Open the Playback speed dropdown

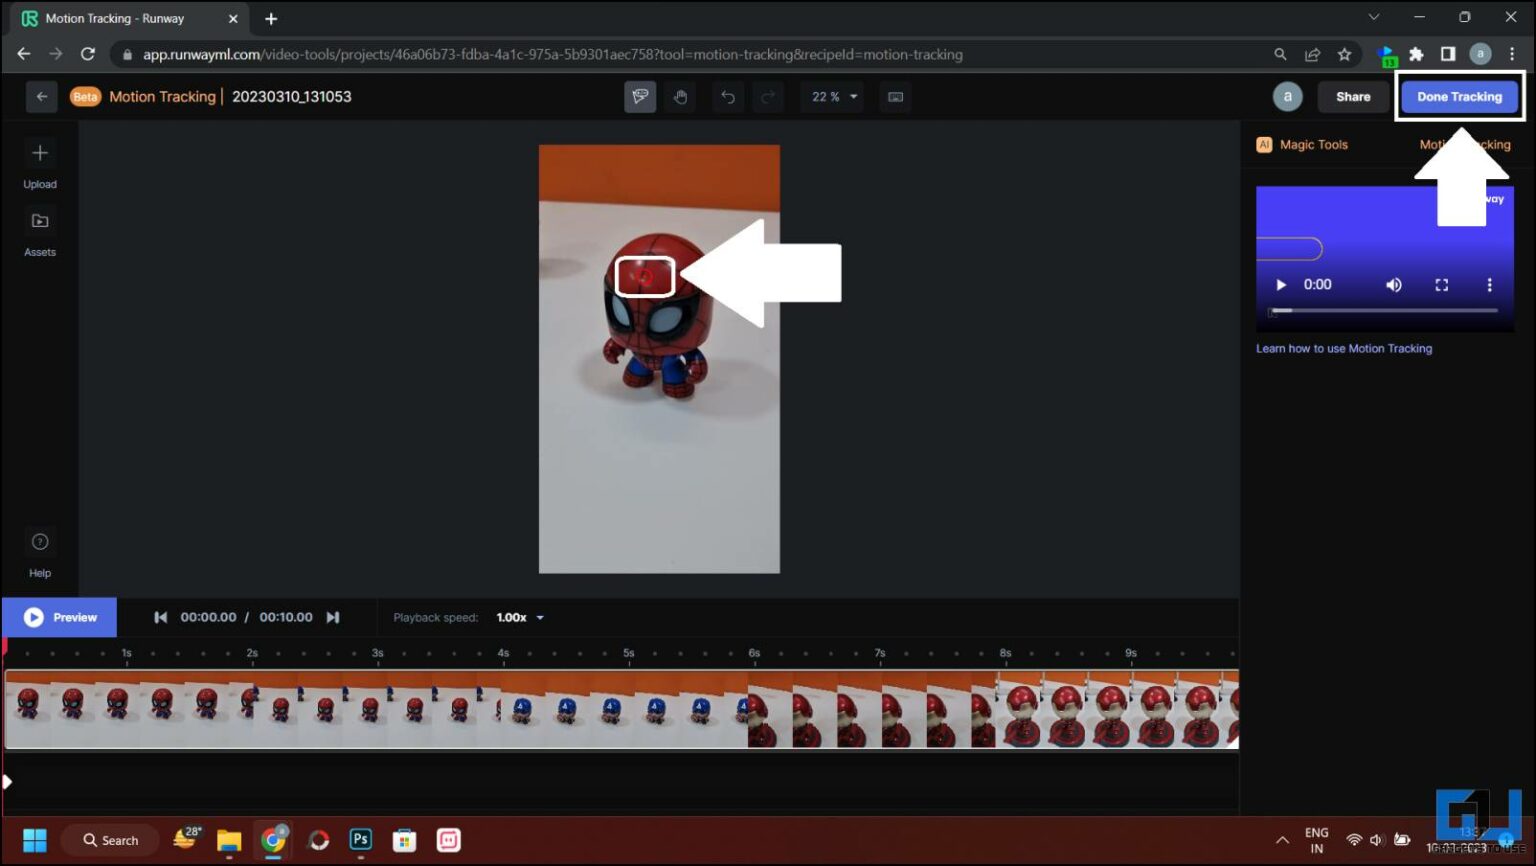519,617
